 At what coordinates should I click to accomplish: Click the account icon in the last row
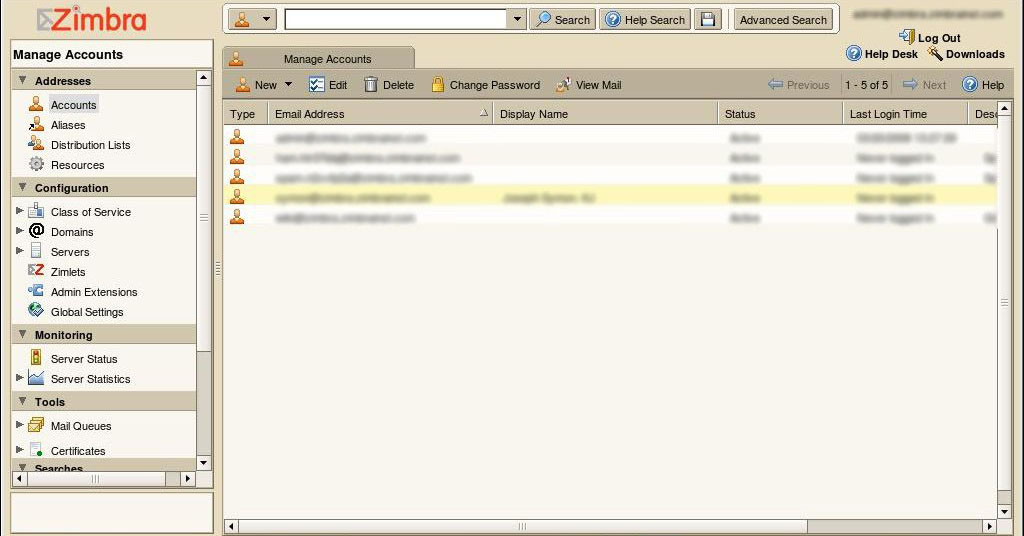coord(237,217)
